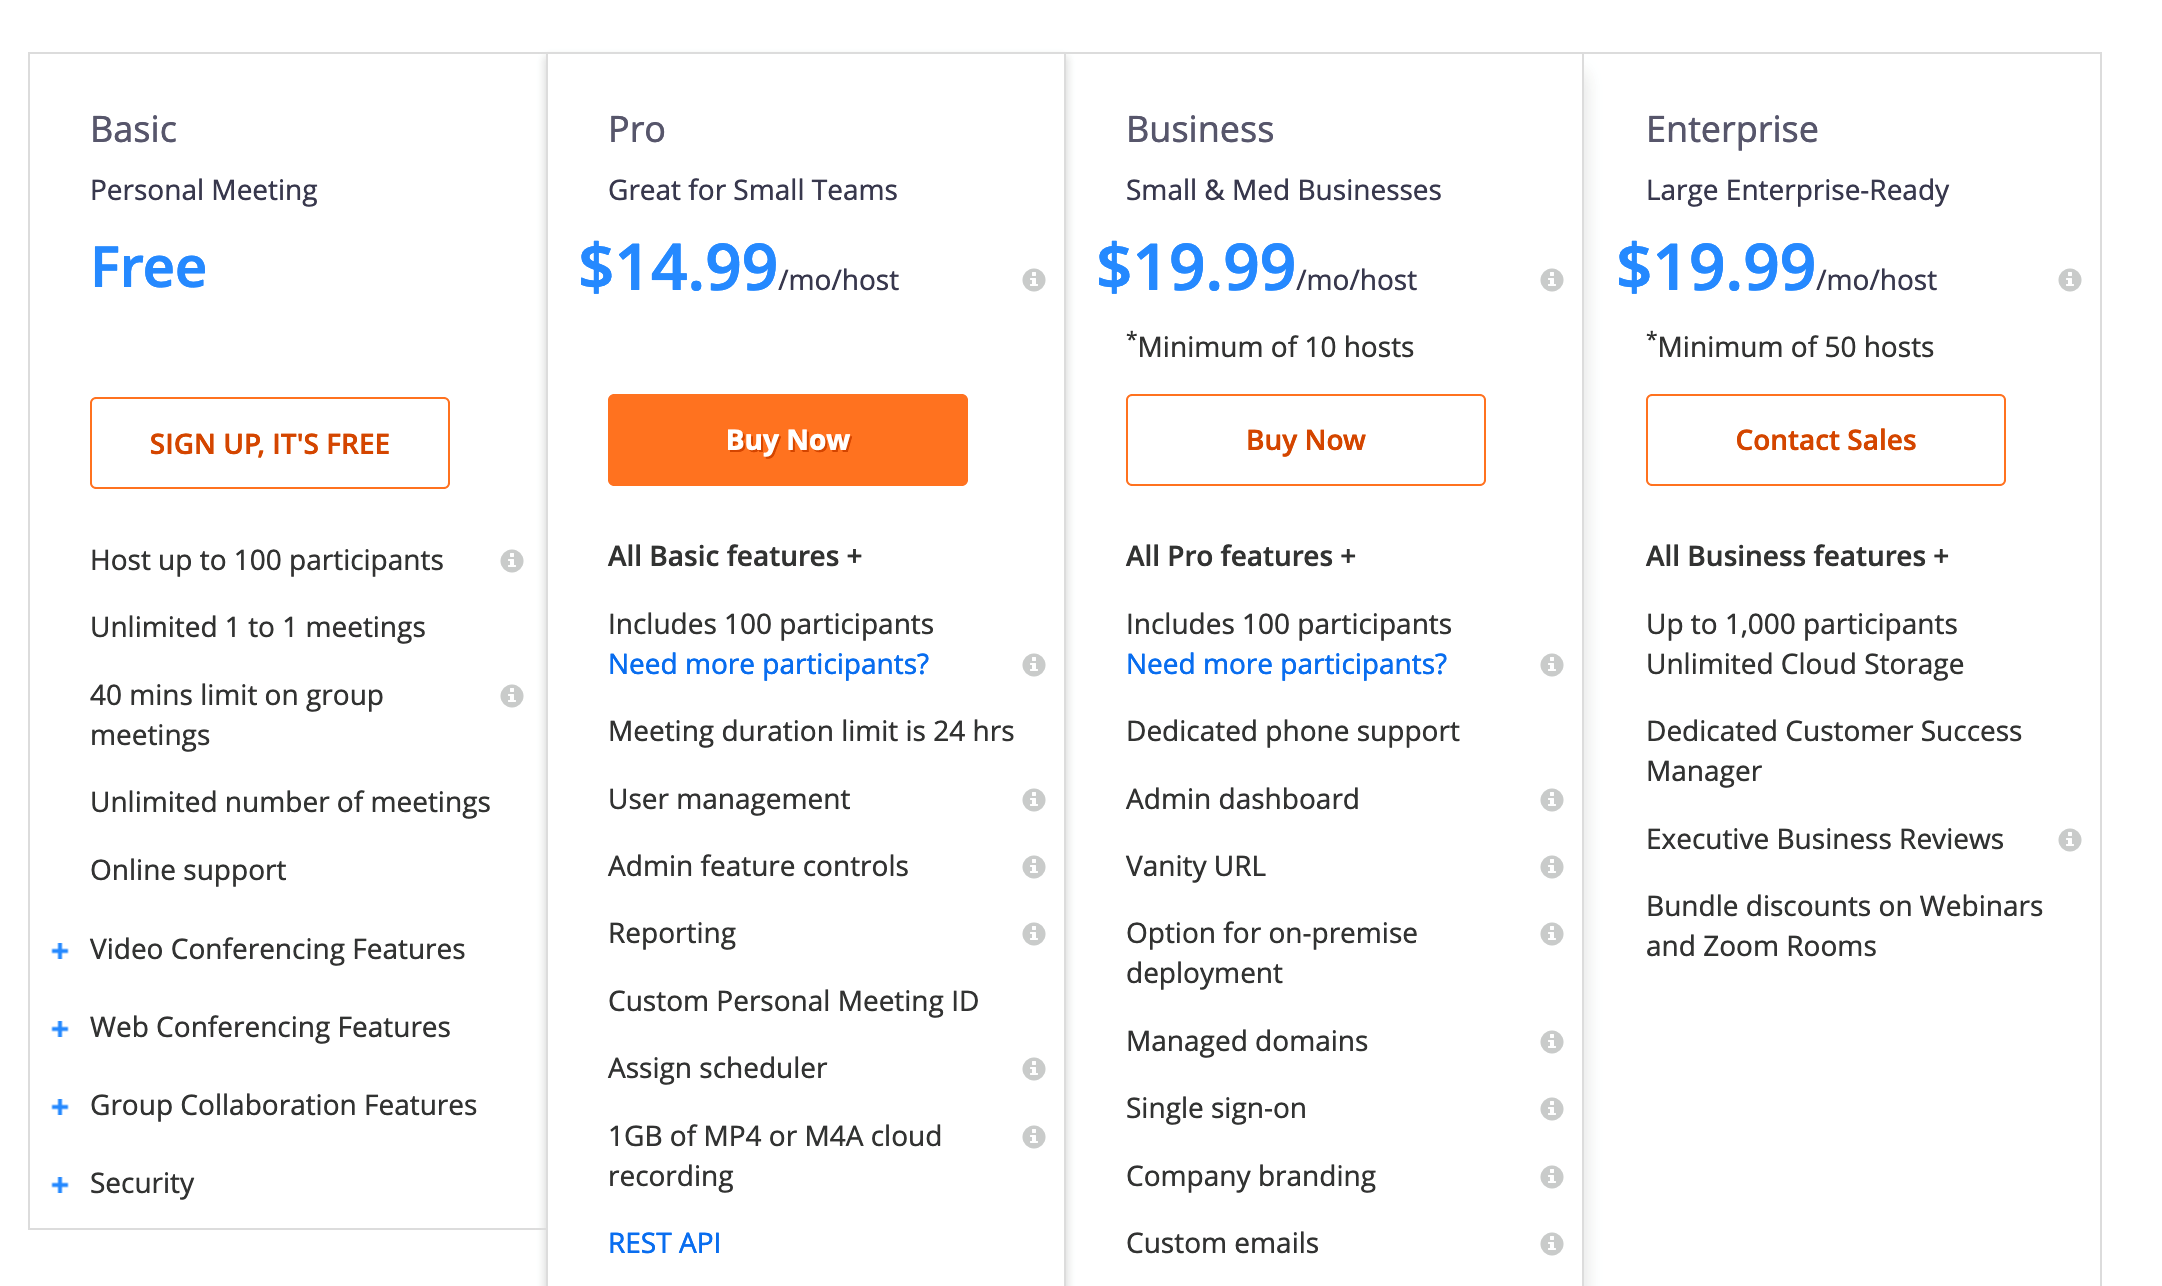Click Large Enterprise-Ready subtitle
2162x1286 pixels.
(1798, 190)
